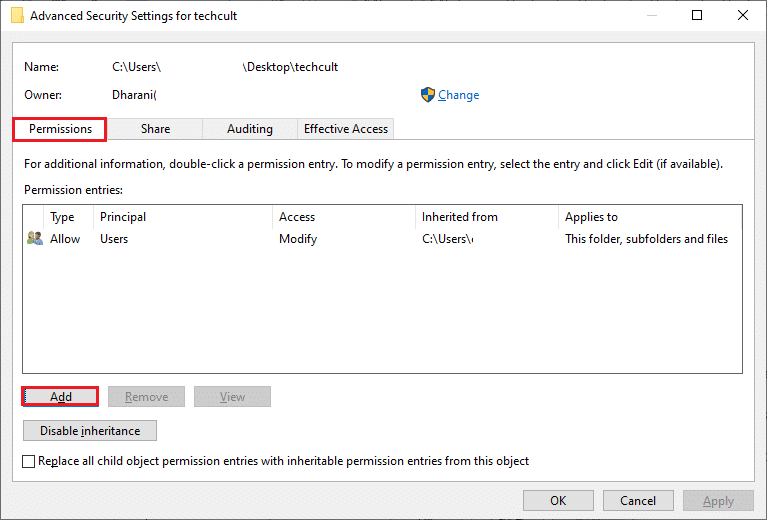Click the Cancel button

click(x=638, y=500)
